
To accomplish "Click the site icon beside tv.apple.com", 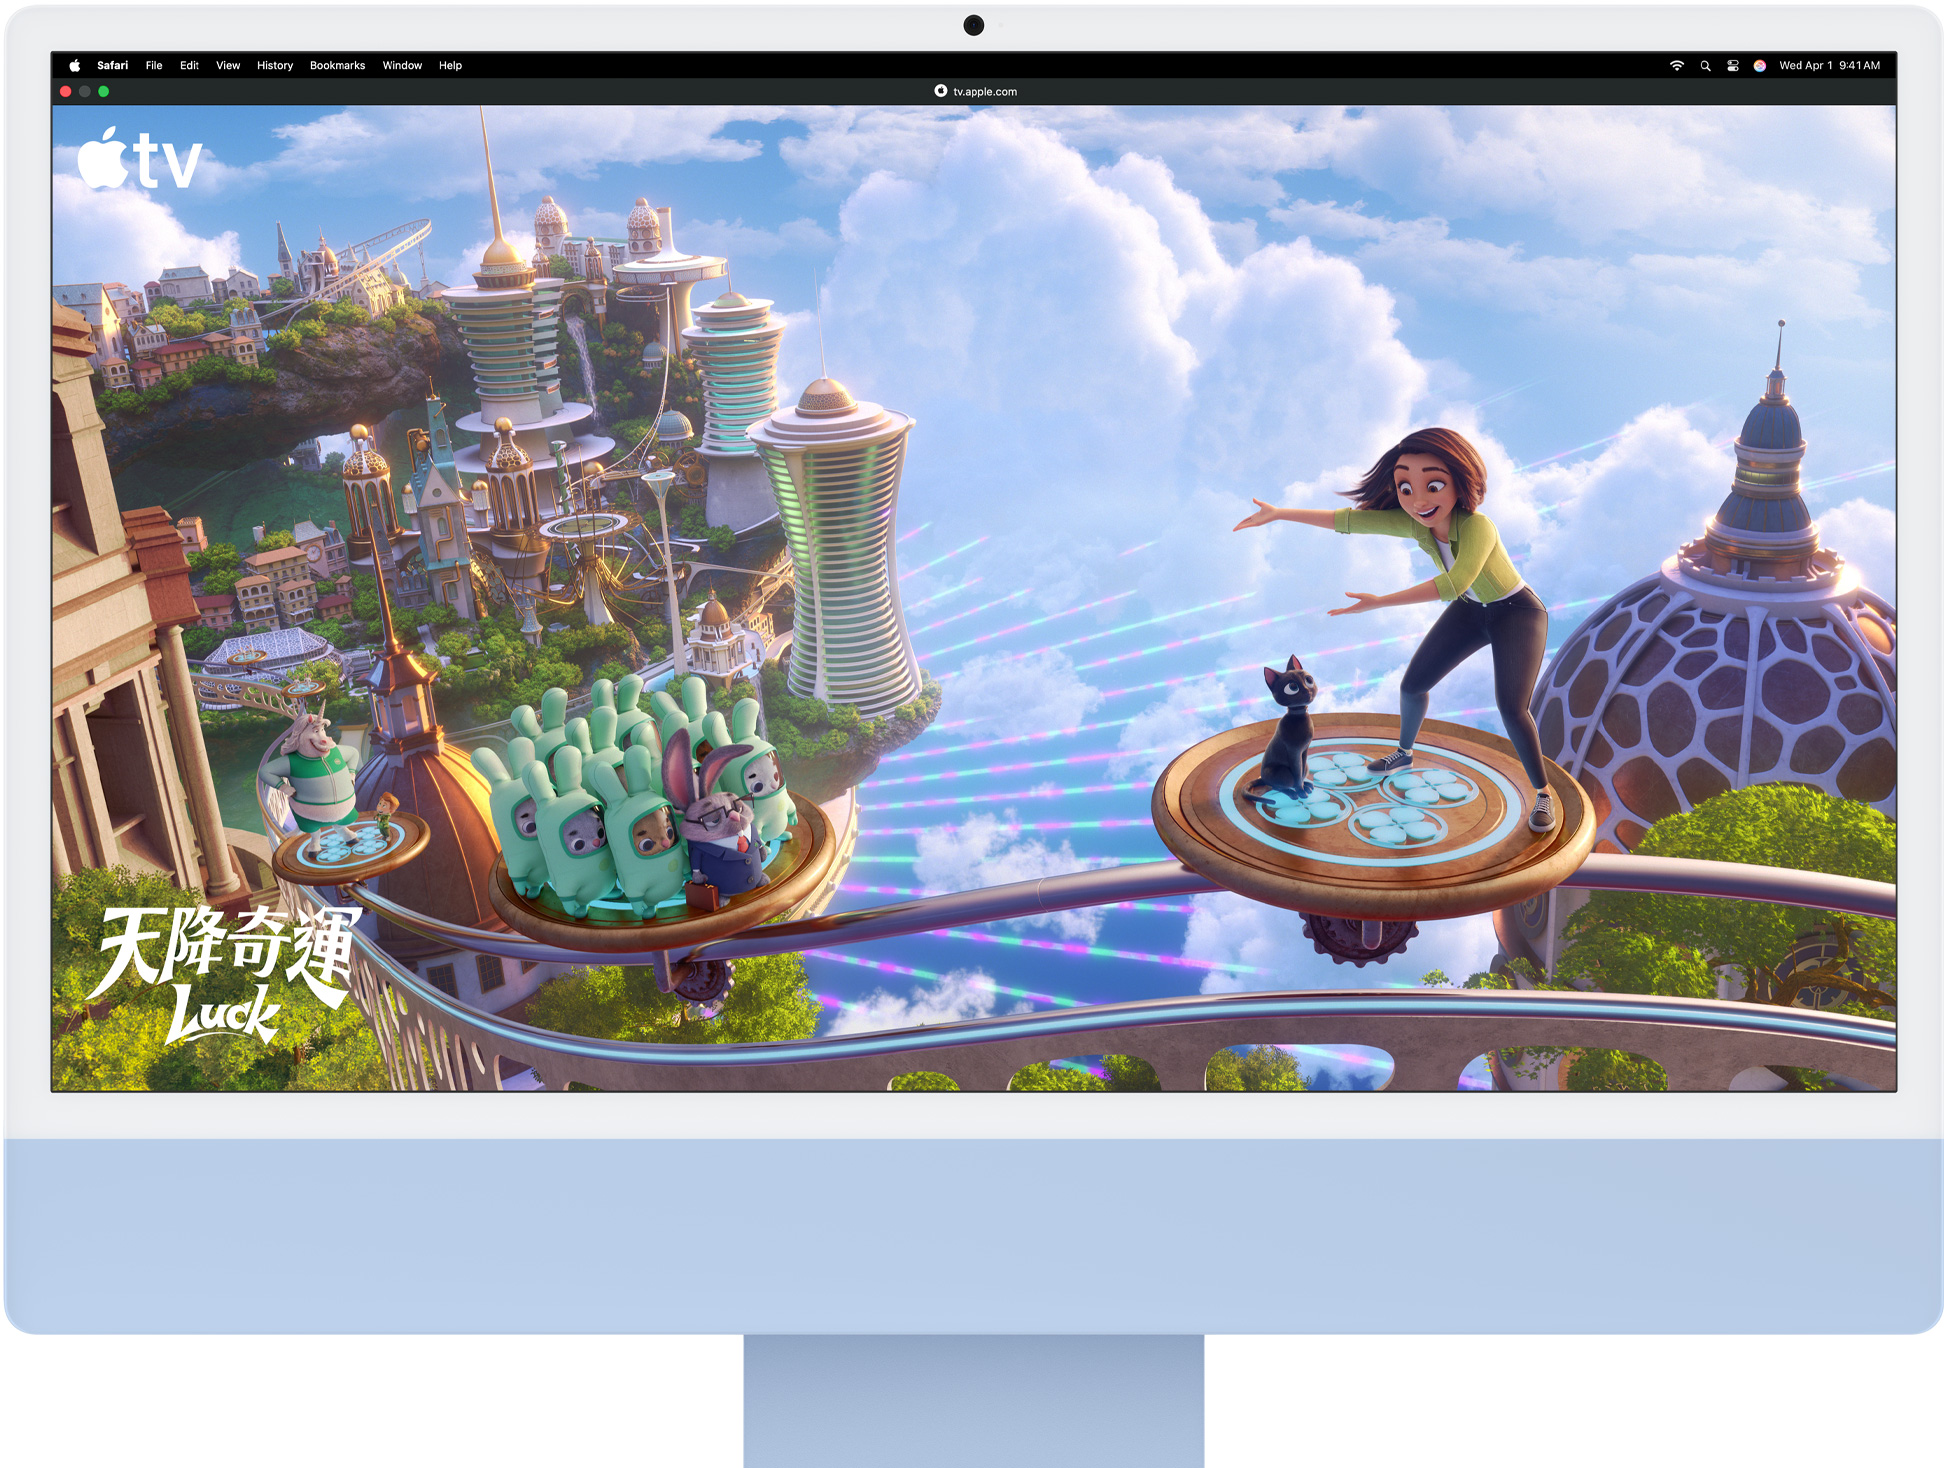I will (940, 91).
